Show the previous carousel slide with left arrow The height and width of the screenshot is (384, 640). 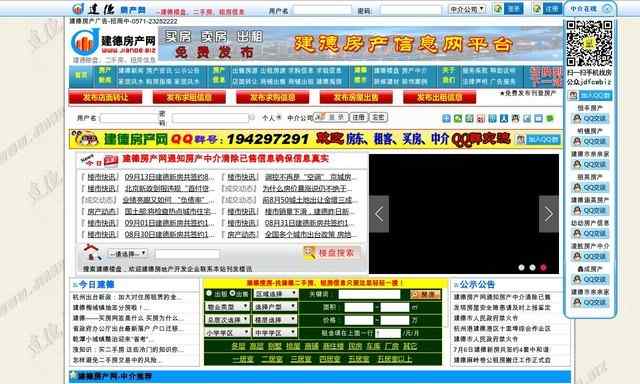coord(379,214)
